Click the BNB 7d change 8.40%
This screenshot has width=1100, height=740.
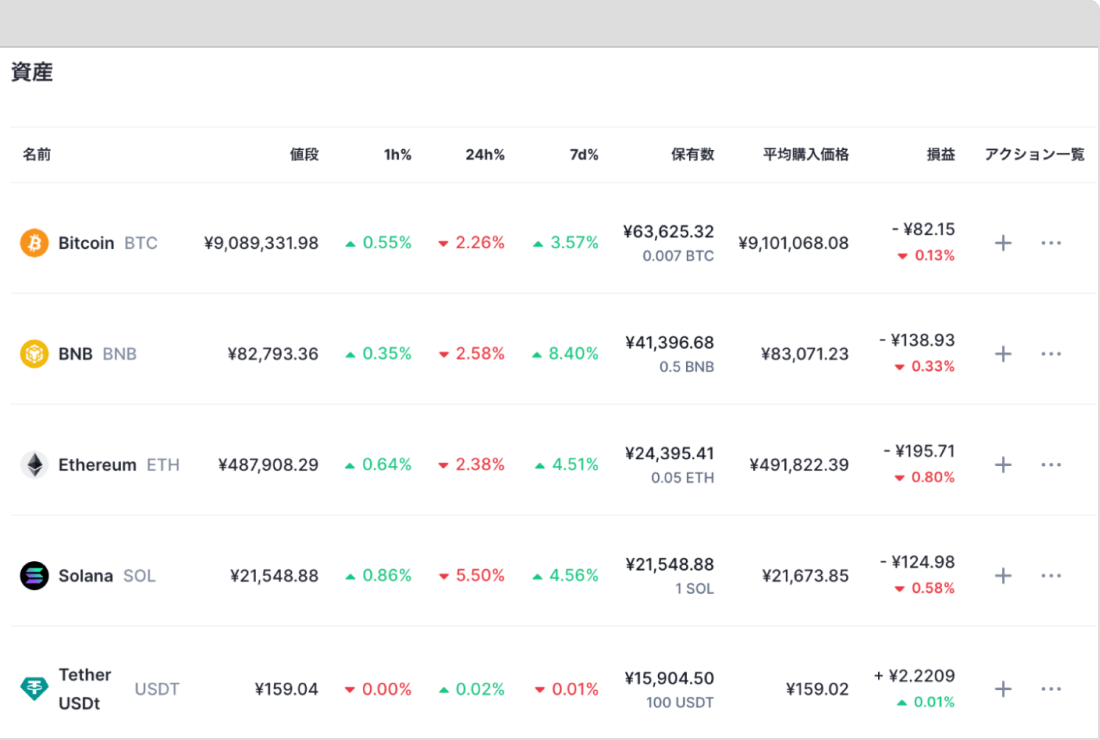[x=565, y=354]
